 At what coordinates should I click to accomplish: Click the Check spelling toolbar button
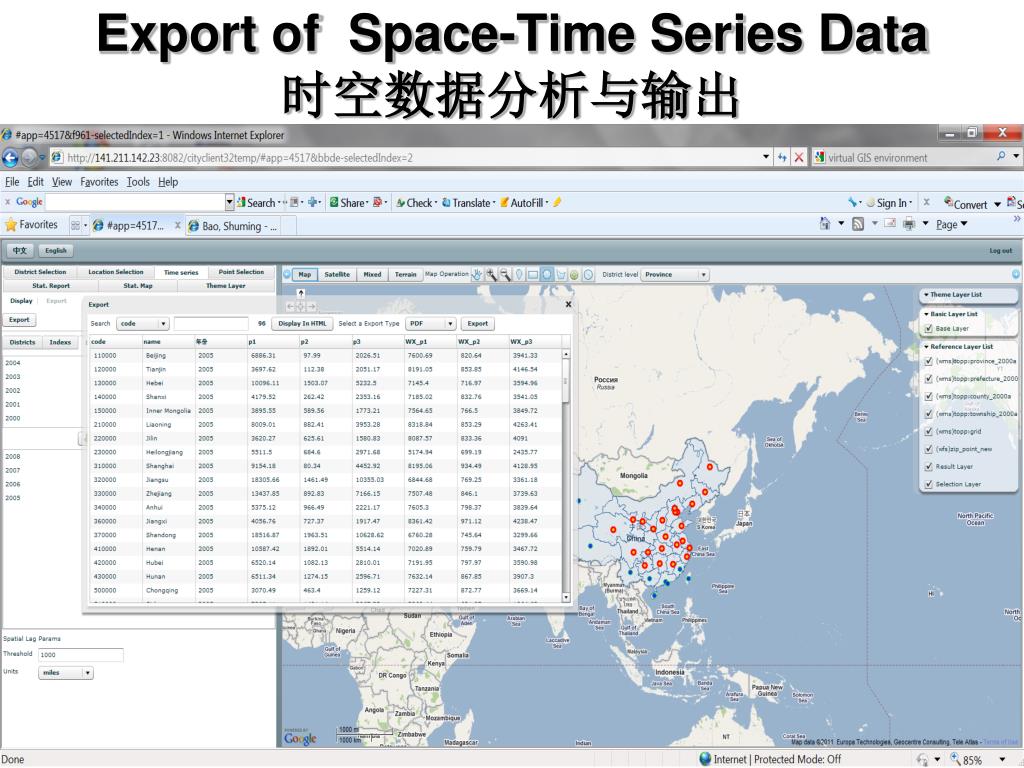(x=415, y=203)
